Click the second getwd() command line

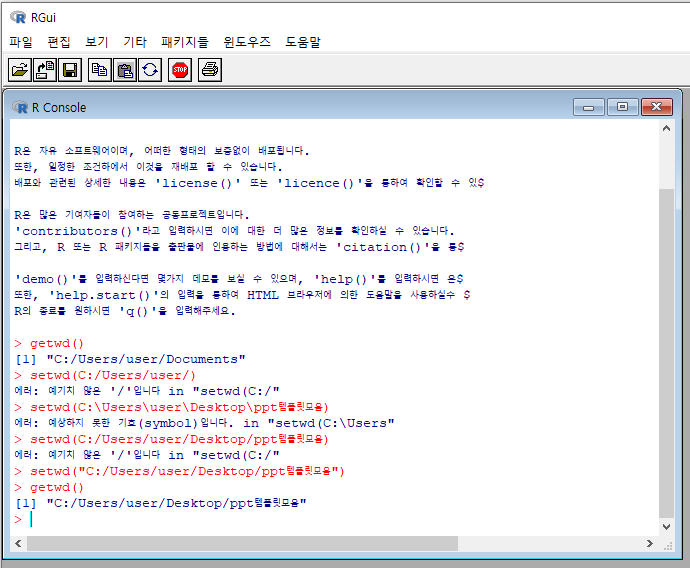point(49,487)
